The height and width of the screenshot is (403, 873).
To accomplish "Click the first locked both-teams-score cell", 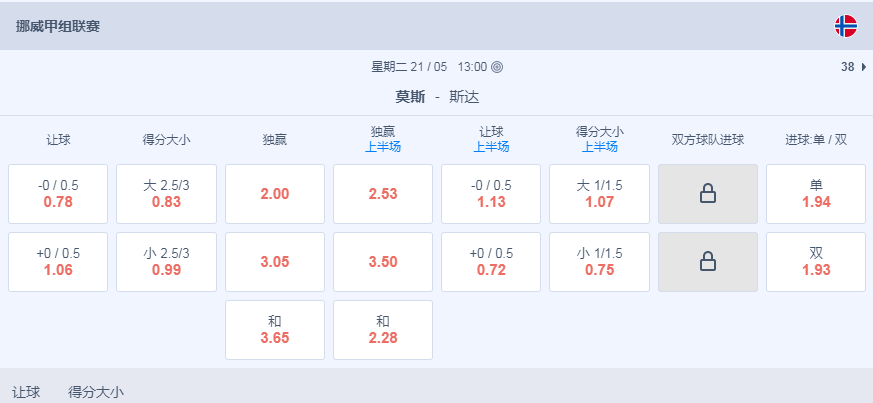I will click(x=708, y=194).
